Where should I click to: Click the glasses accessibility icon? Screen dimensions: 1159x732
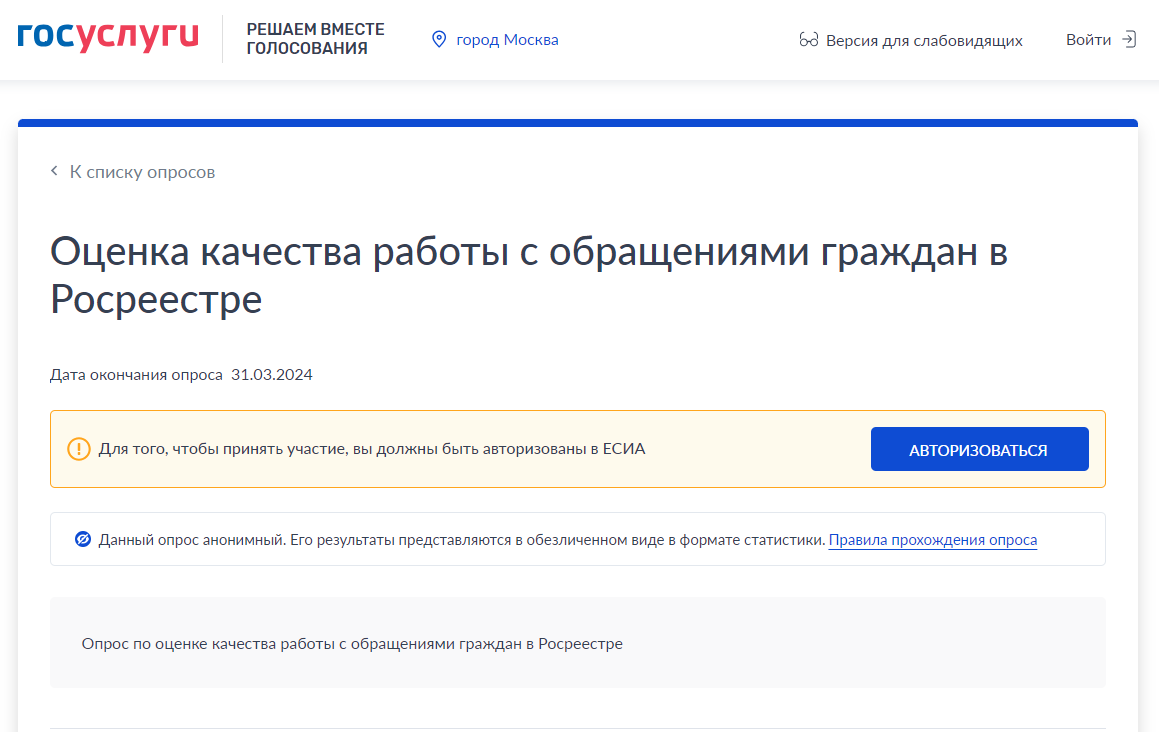(809, 41)
